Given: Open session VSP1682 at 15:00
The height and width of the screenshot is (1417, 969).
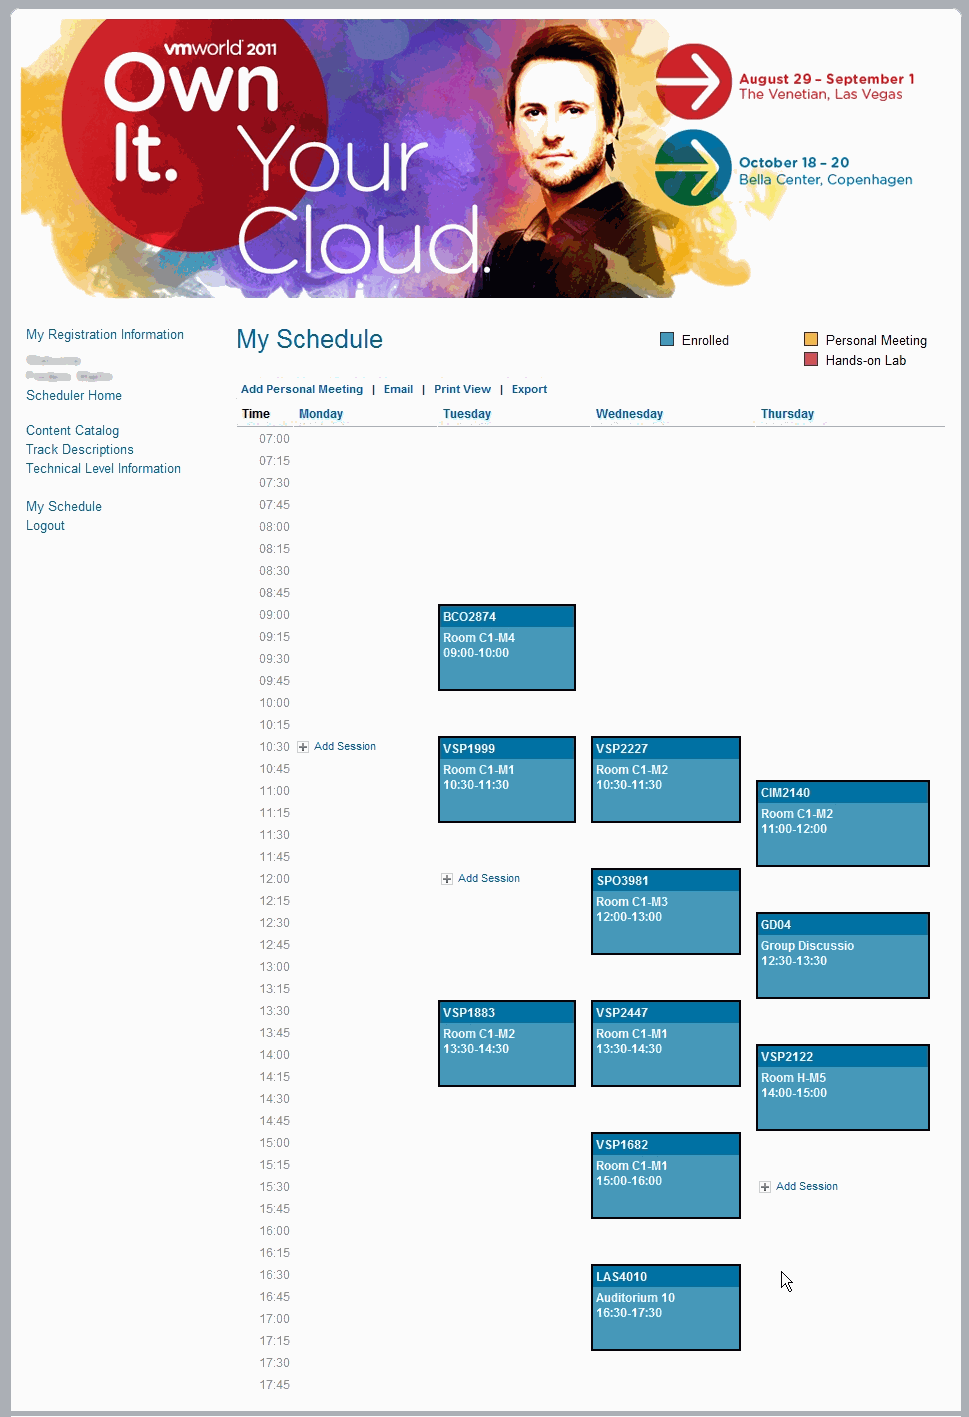Looking at the screenshot, I should (x=666, y=1175).
